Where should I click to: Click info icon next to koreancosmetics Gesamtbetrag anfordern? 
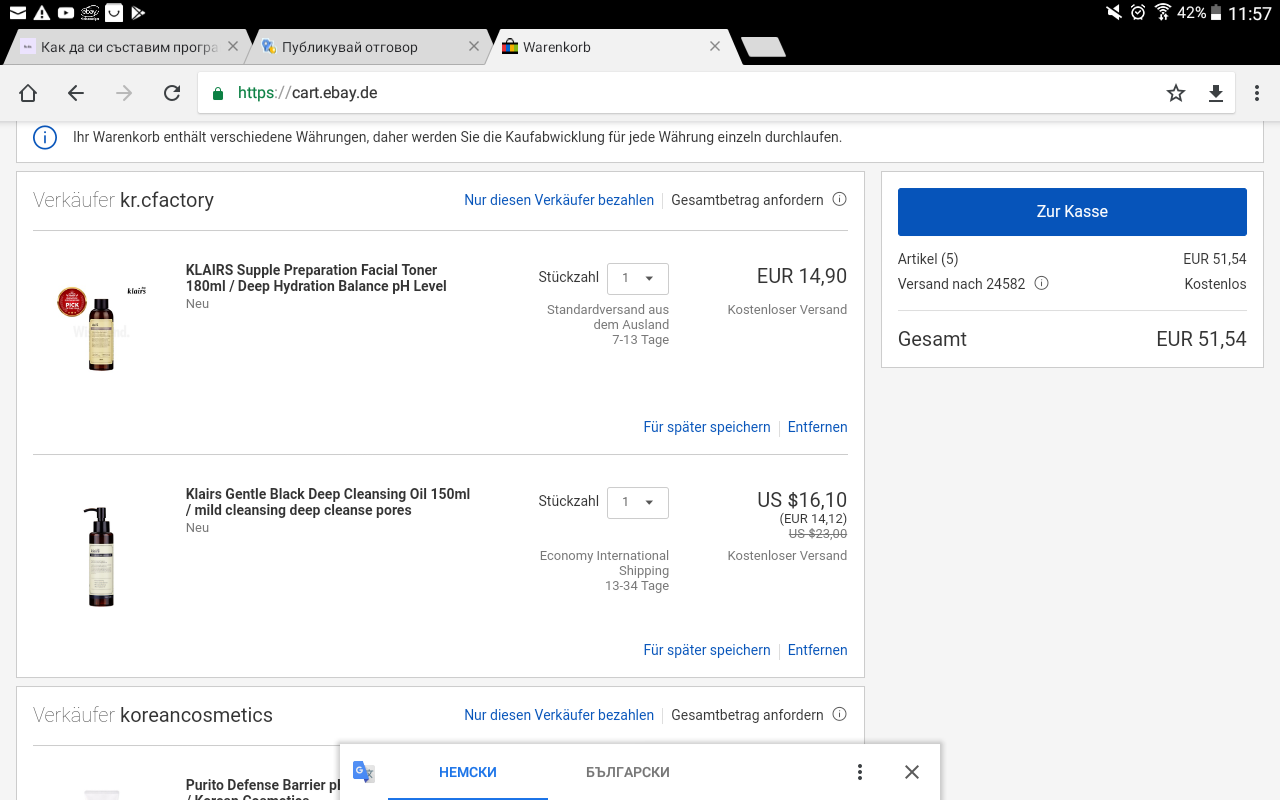click(x=840, y=714)
